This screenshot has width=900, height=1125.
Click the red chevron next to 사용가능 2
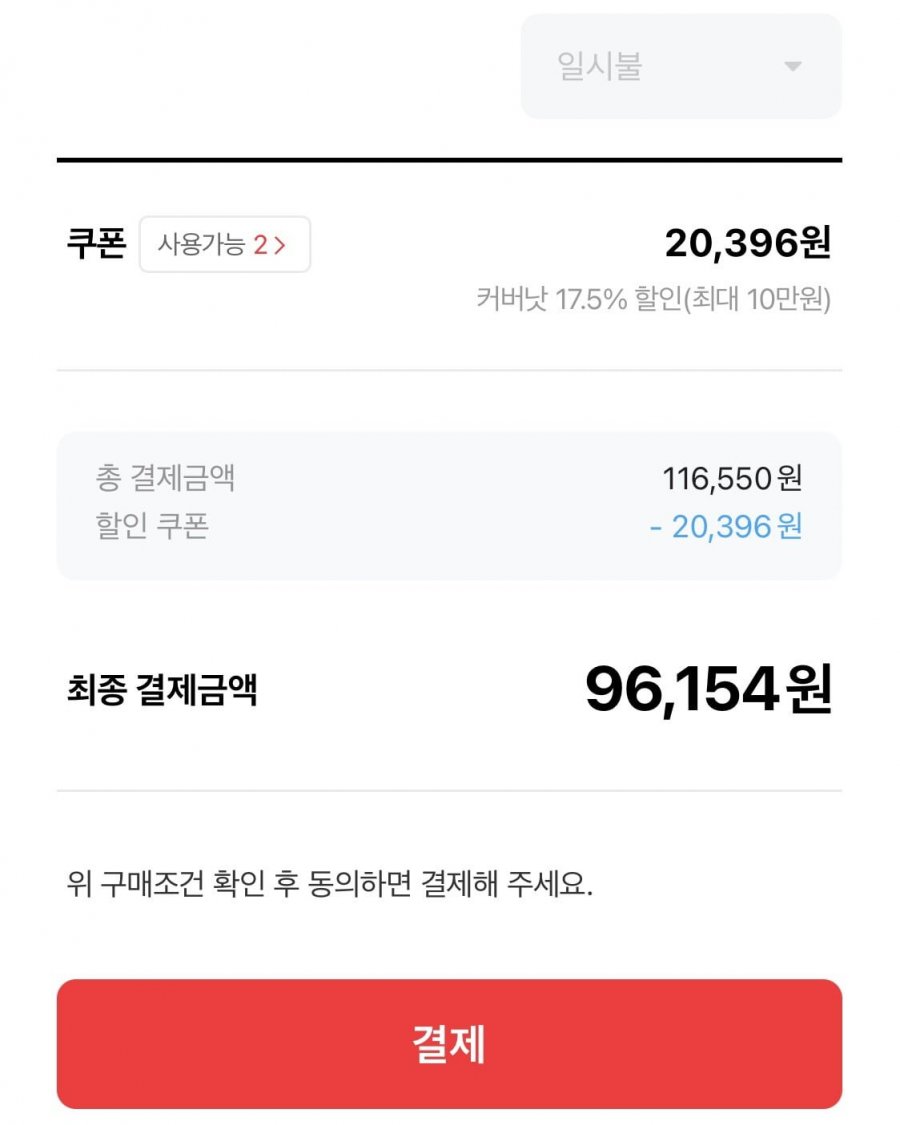pyautogui.click(x=280, y=245)
